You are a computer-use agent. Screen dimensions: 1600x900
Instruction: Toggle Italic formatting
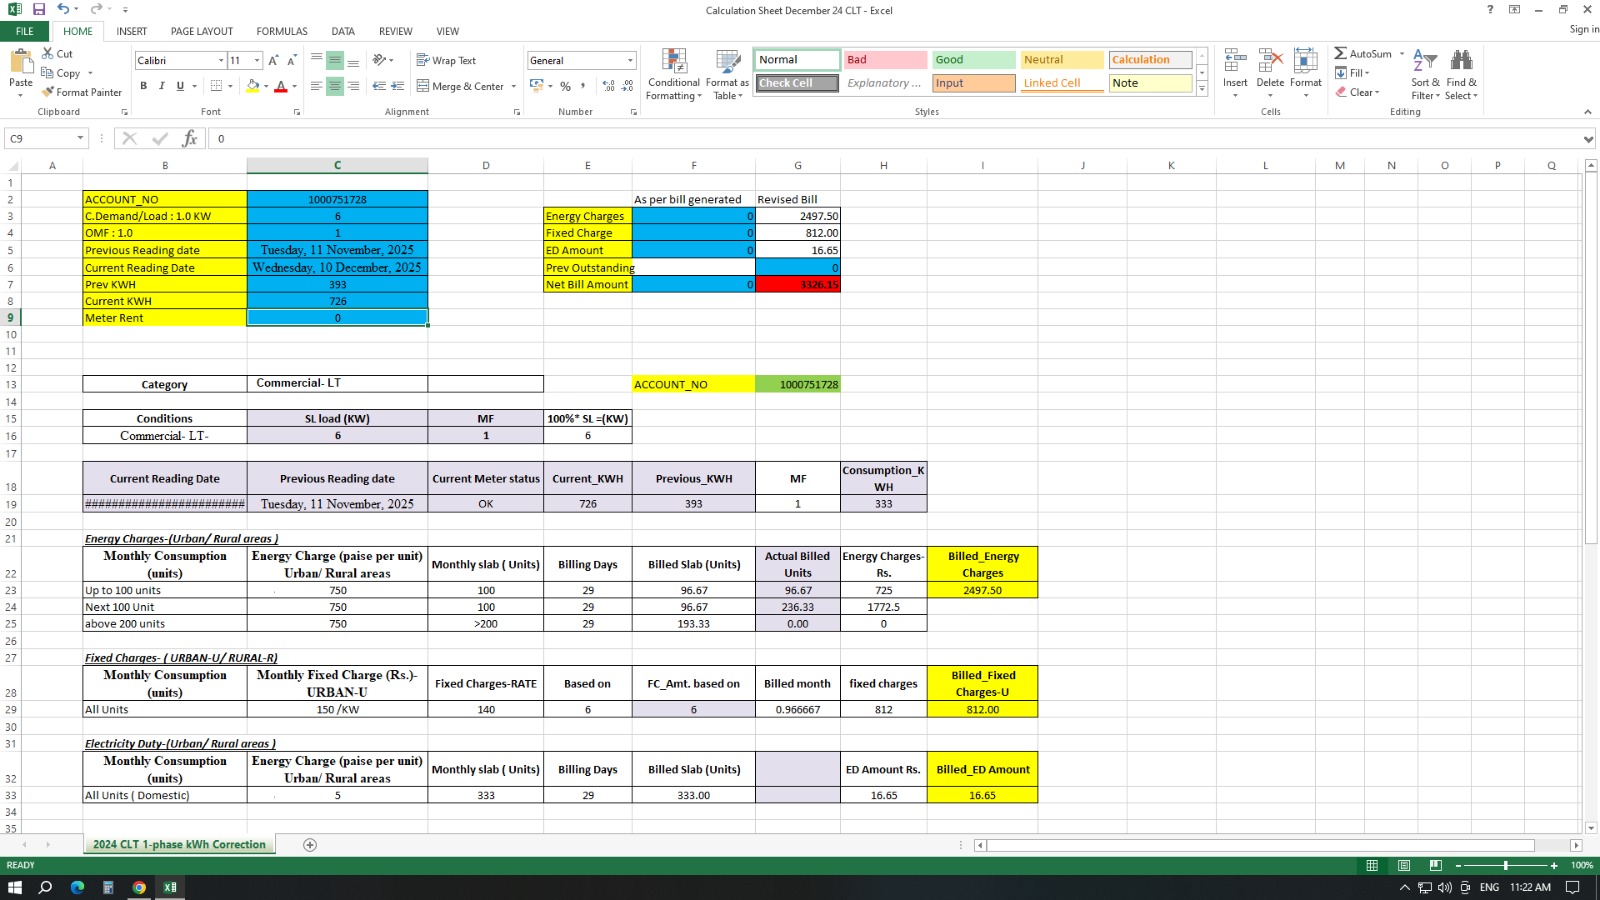(162, 86)
